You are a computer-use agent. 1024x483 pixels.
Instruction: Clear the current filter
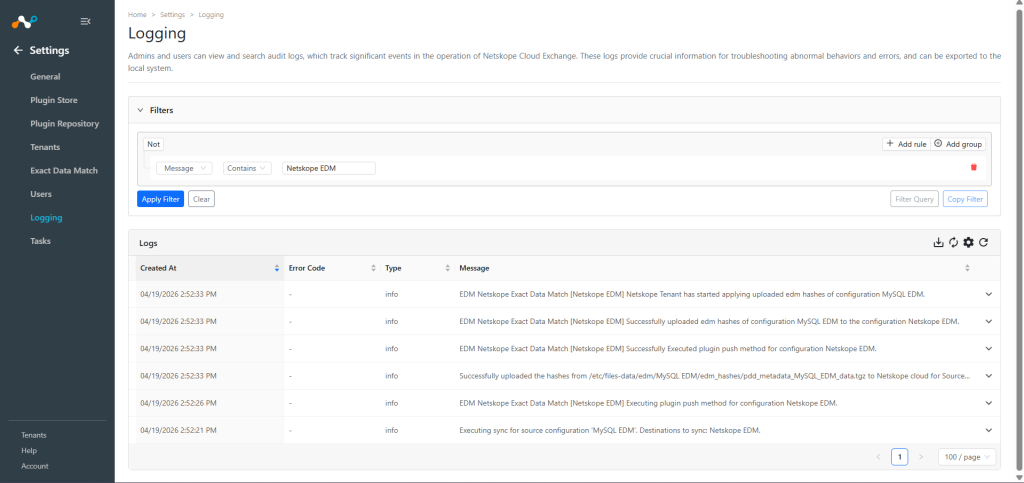point(202,199)
